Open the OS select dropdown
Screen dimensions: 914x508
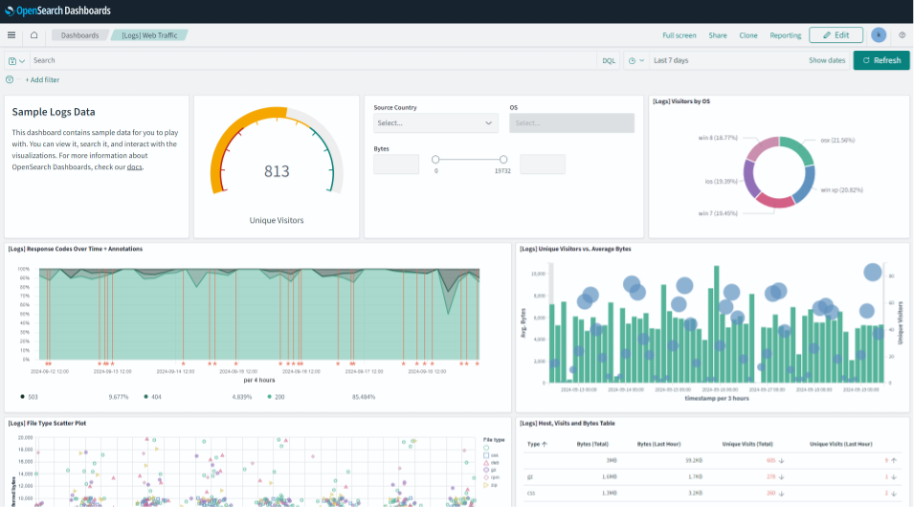point(571,123)
